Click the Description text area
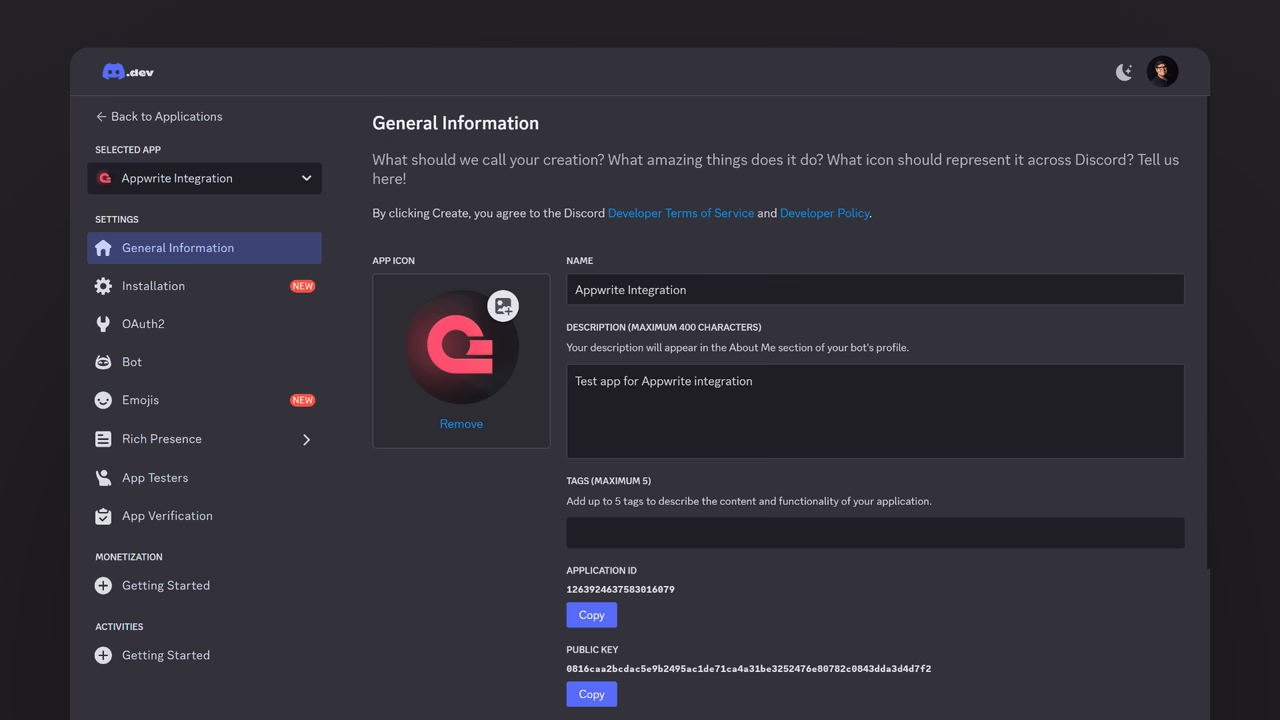1280x720 pixels. [875, 411]
